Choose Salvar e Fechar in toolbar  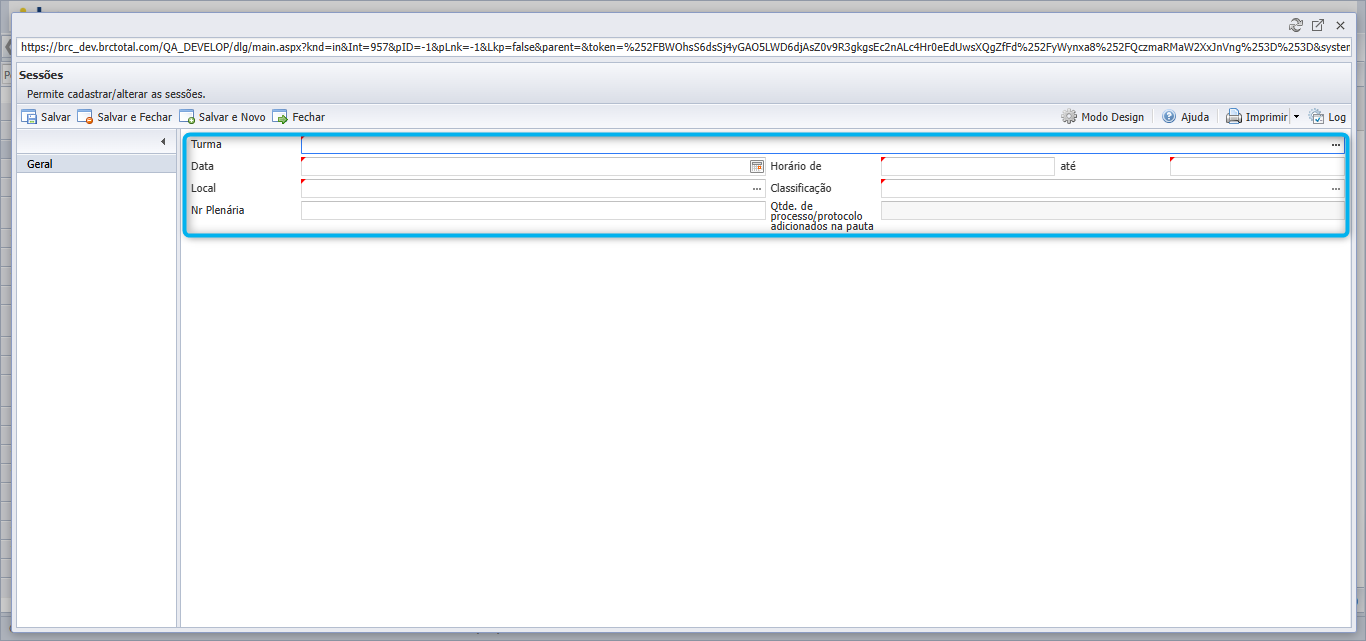pos(125,117)
